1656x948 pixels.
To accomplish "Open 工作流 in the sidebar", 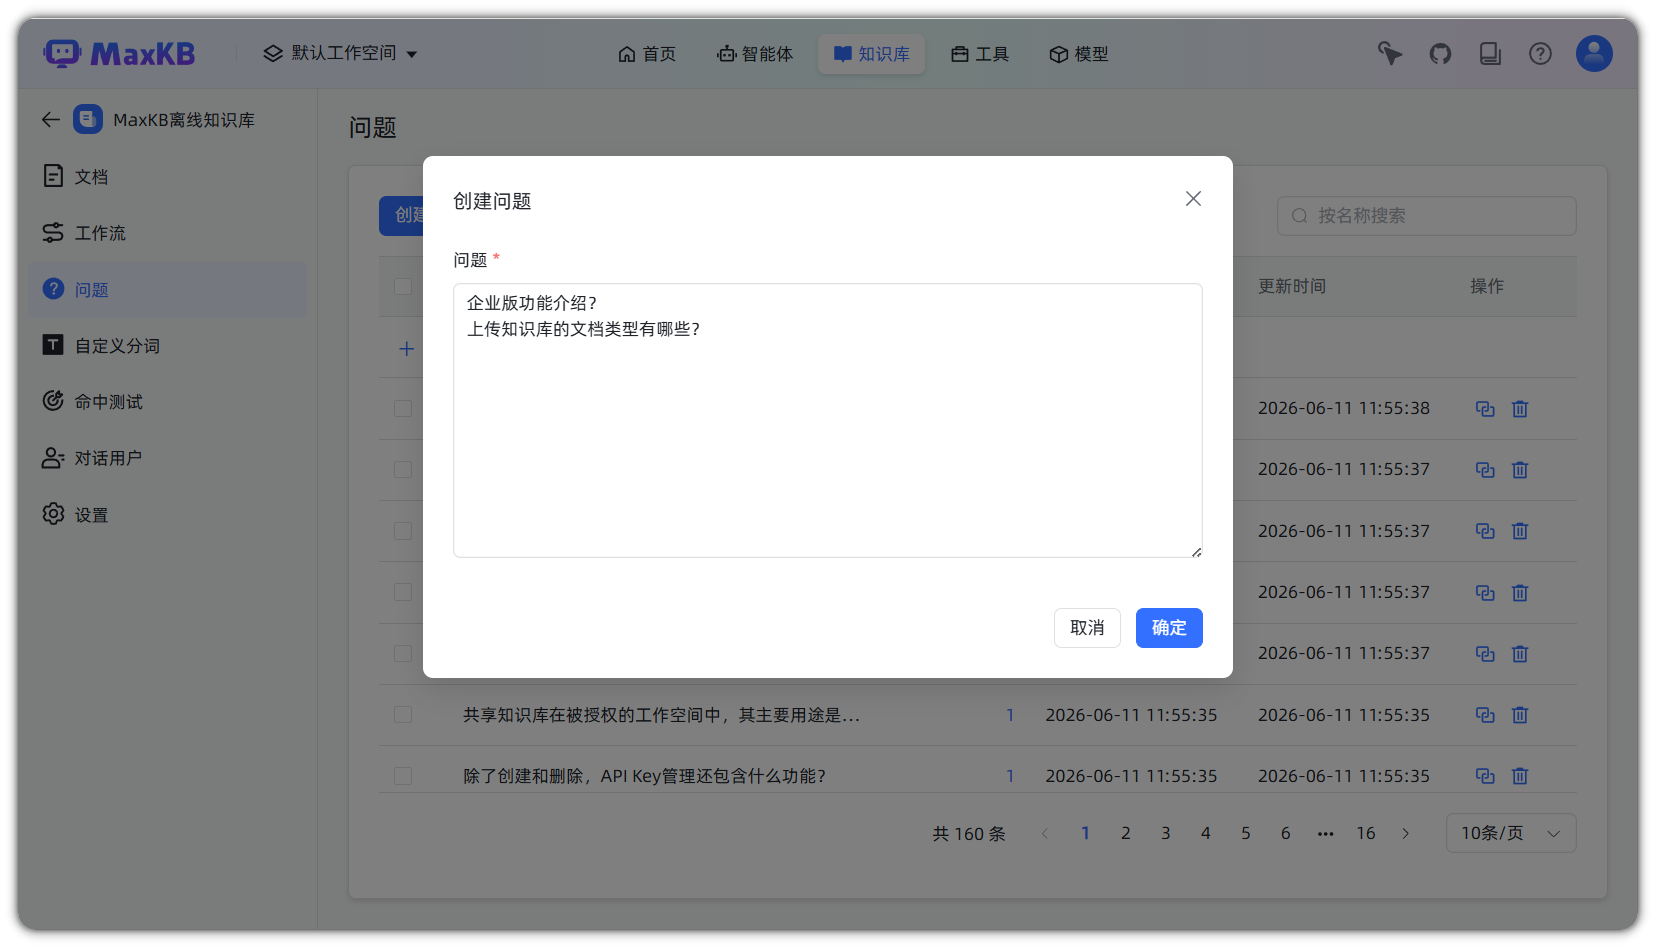I will click(x=168, y=233).
